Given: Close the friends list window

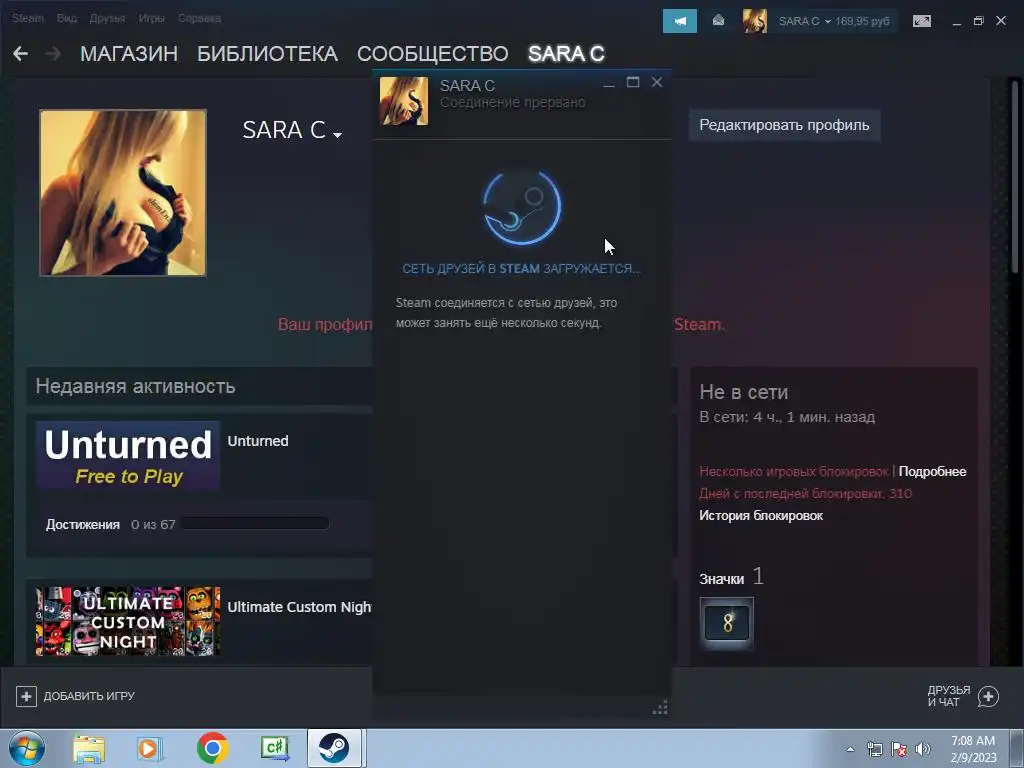Looking at the screenshot, I should [657, 82].
